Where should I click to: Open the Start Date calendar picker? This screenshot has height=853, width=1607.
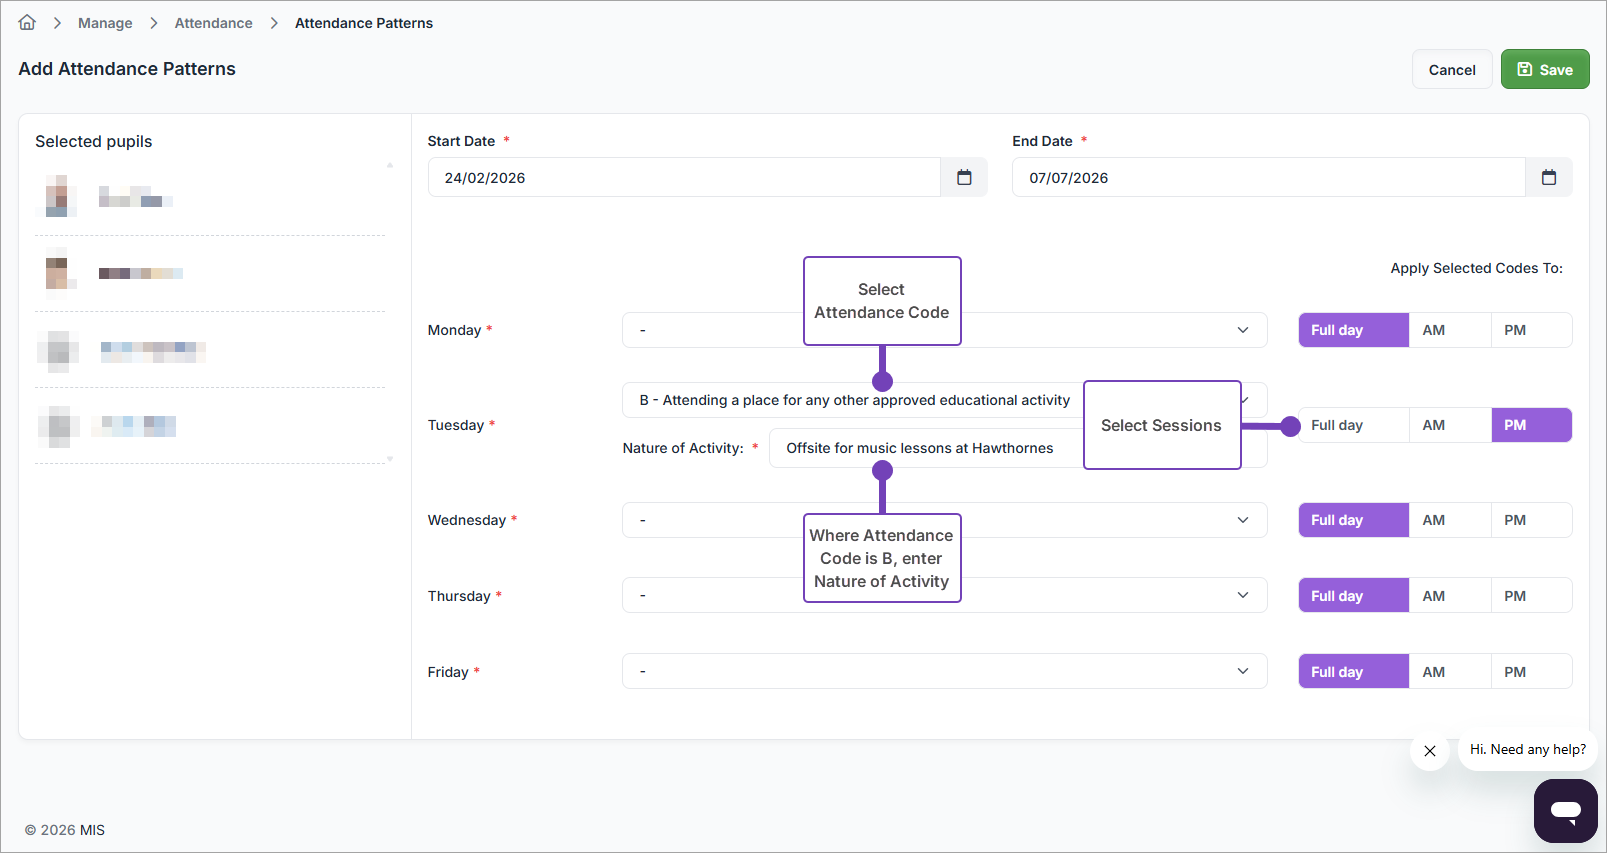point(963,178)
